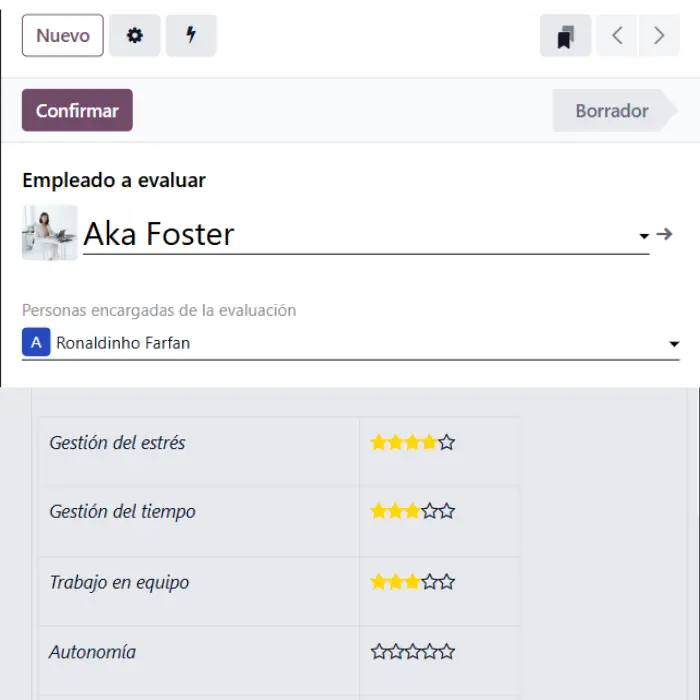Click the gear settings icon
The width and height of the screenshot is (700, 700).
135,36
